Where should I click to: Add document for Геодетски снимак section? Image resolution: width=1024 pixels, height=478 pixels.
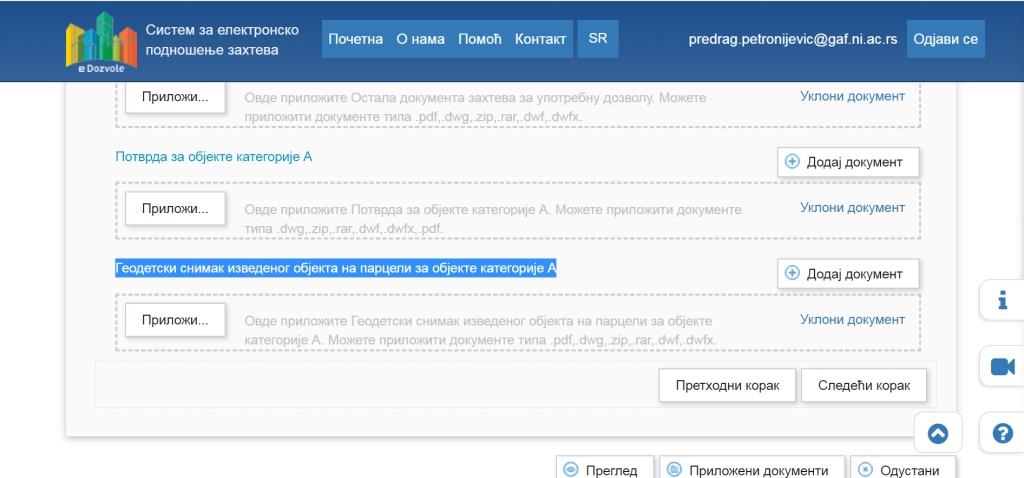coord(847,274)
